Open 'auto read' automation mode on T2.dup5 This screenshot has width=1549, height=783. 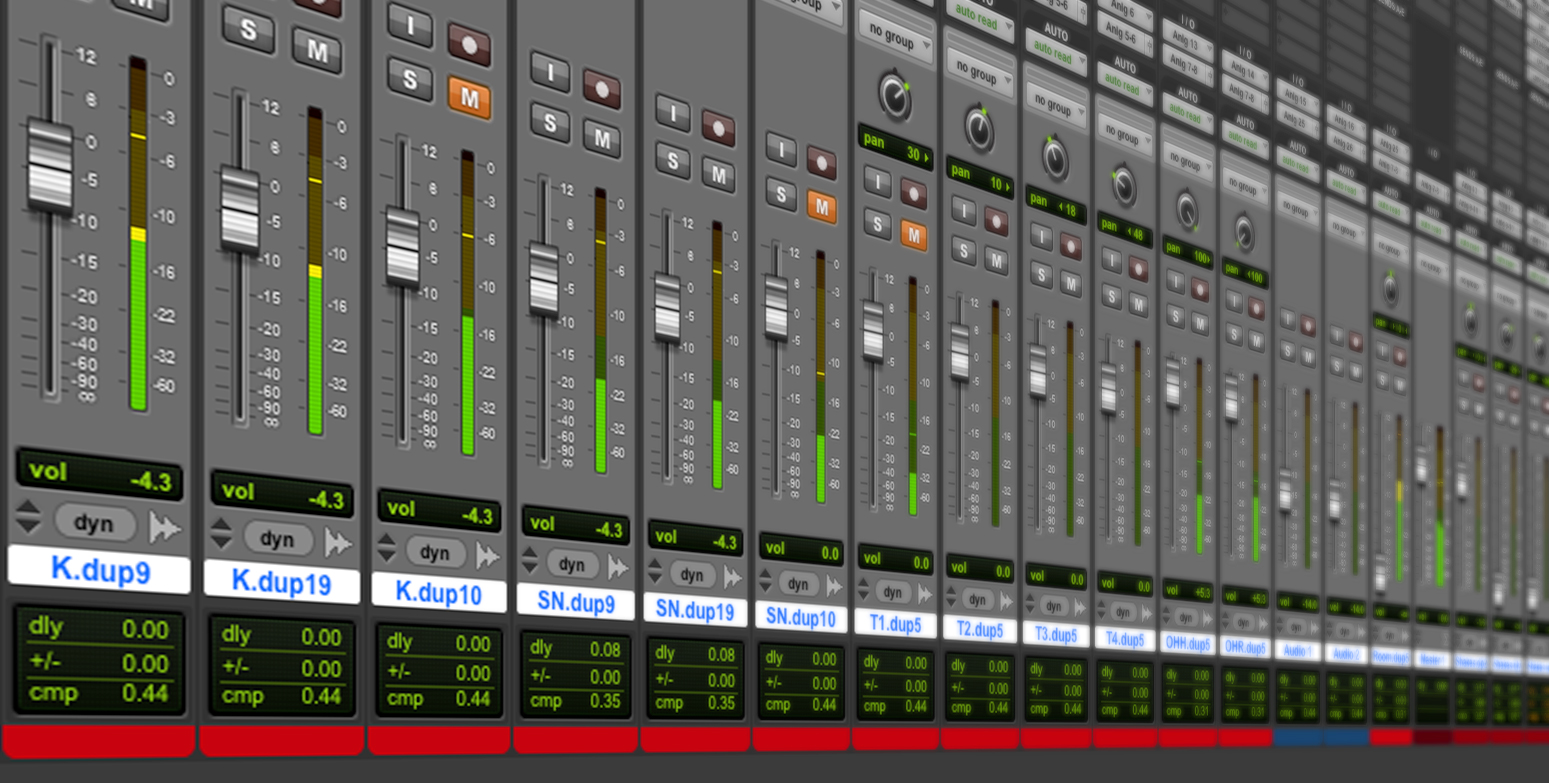pyautogui.click(x=979, y=16)
